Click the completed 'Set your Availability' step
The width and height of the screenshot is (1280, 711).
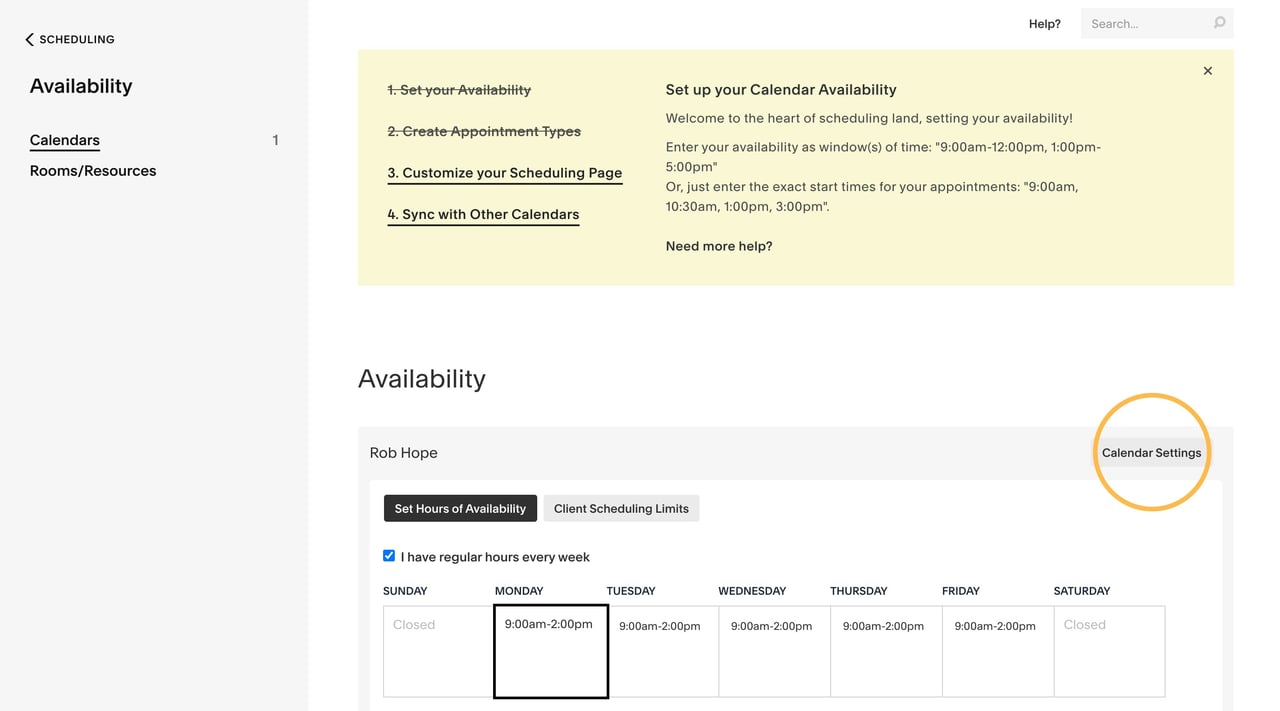[x=459, y=89]
